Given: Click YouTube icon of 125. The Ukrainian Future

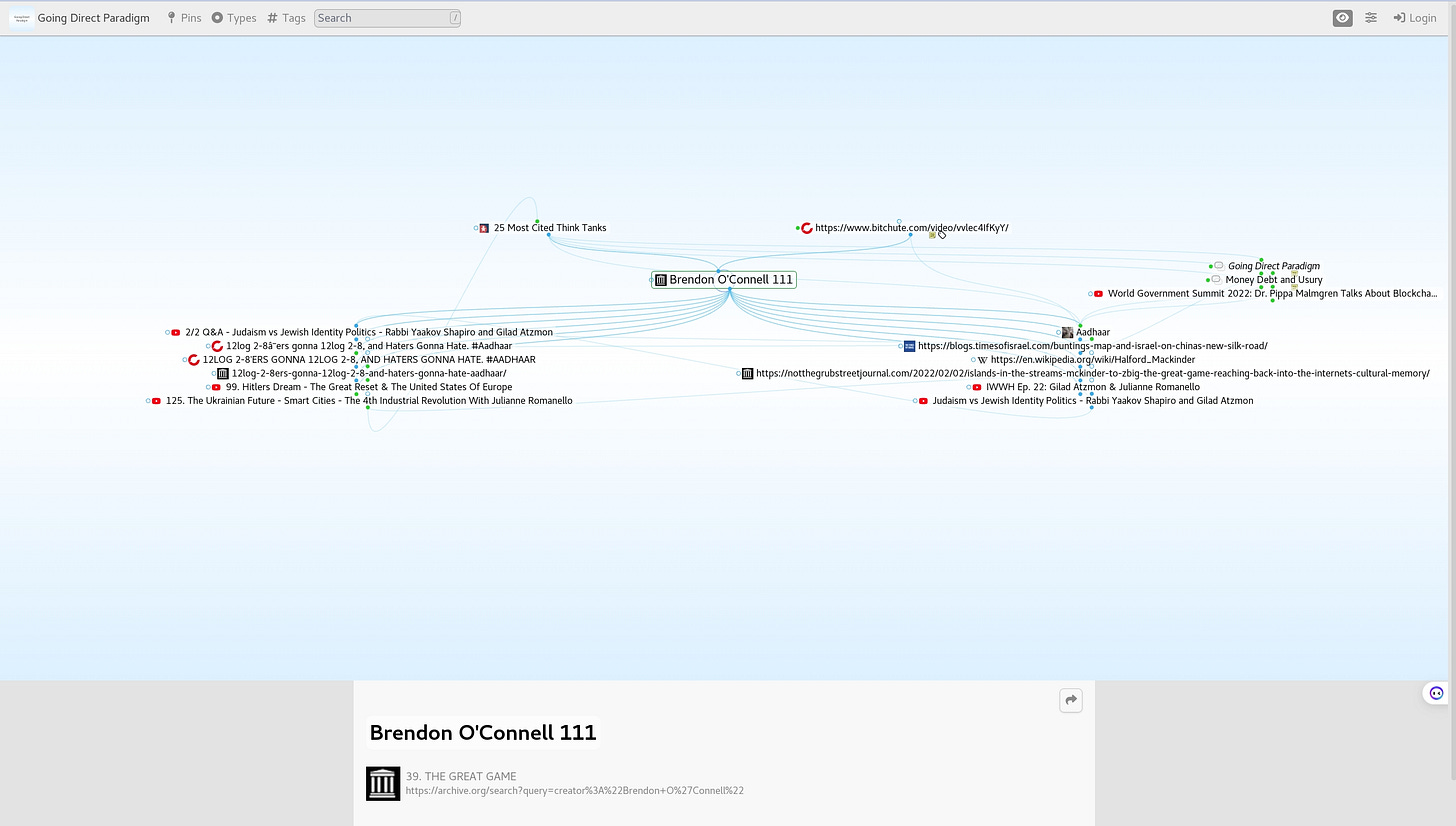Looking at the screenshot, I should (x=156, y=401).
